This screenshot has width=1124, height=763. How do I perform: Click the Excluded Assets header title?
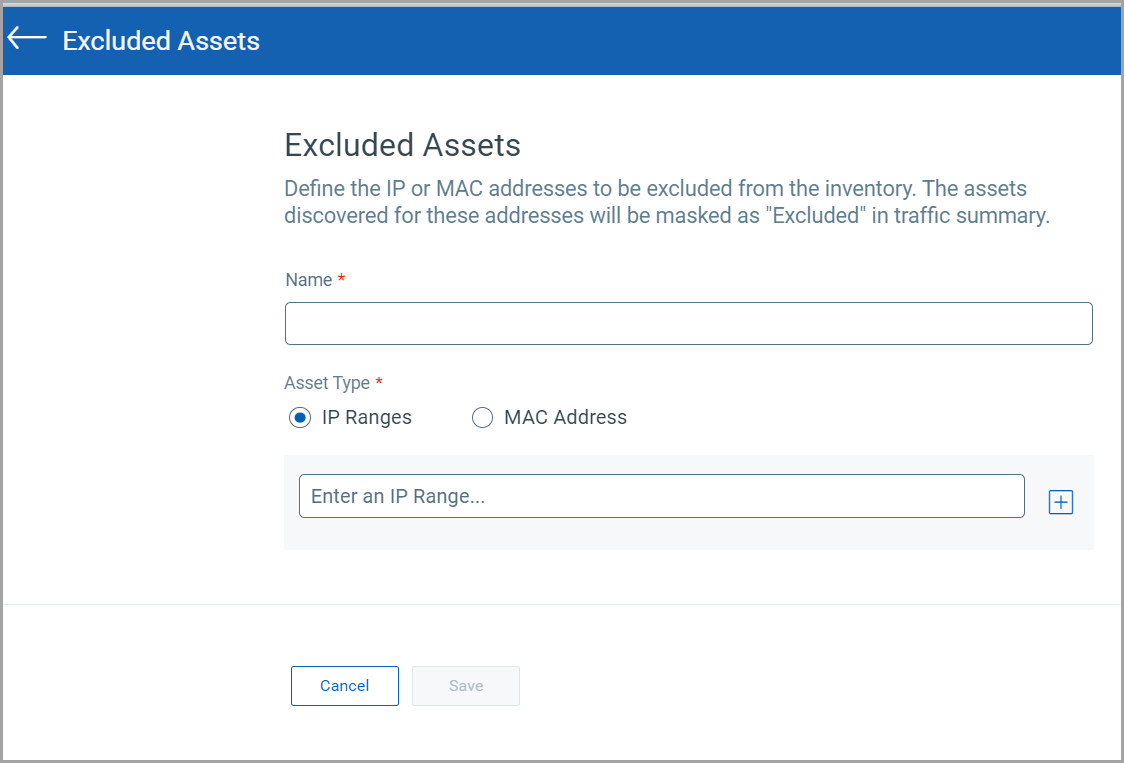(x=160, y=41)
